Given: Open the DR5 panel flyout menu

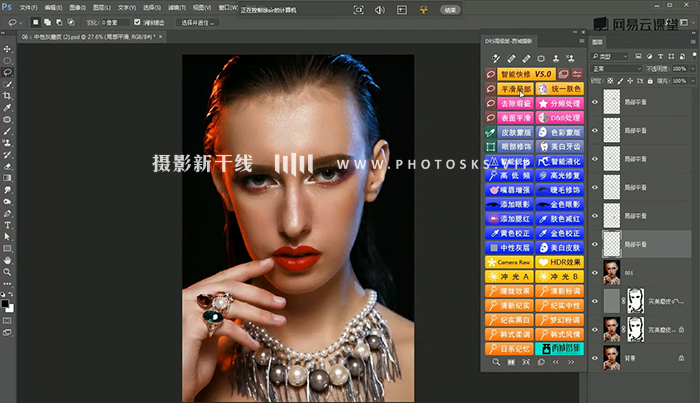Looking at the screenshot, I should pos(581,41).
